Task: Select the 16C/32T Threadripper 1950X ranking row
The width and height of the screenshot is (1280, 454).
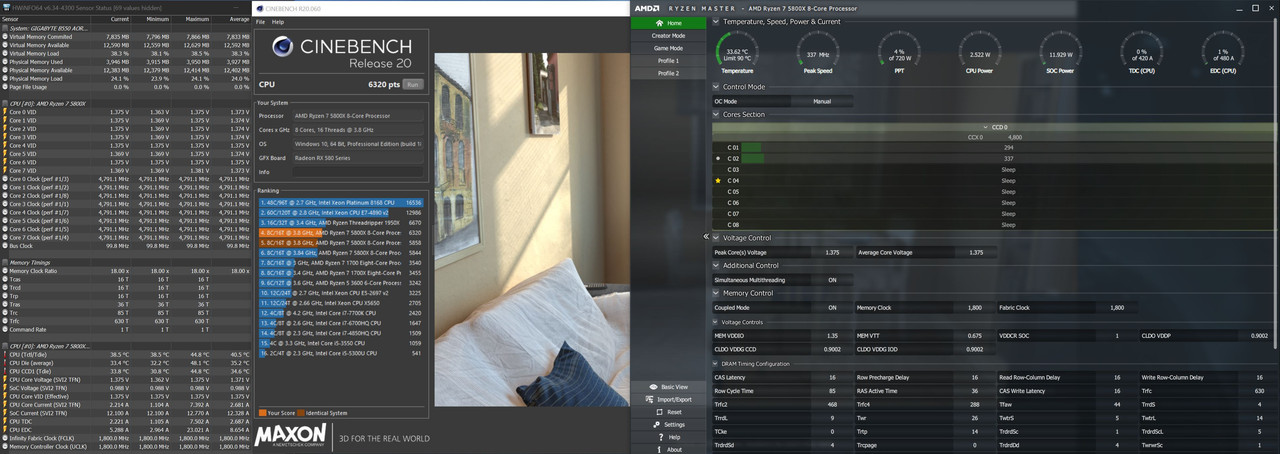Action: tap(340, 222)
